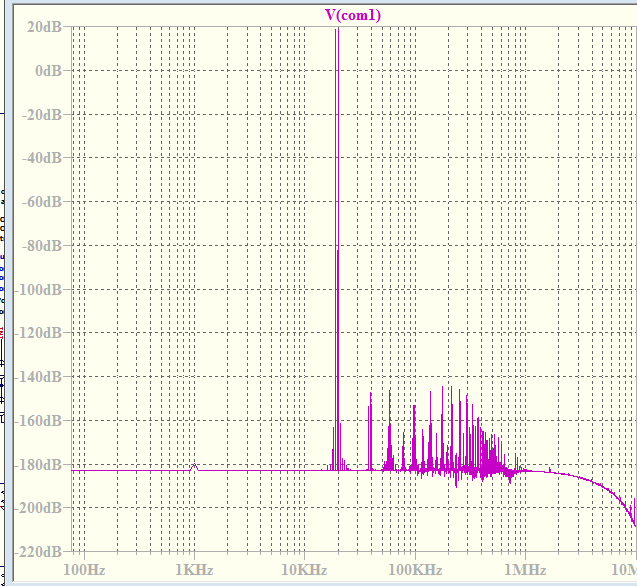
Task: Click the V(com1) trace label
Action: (x=353, y=15)
